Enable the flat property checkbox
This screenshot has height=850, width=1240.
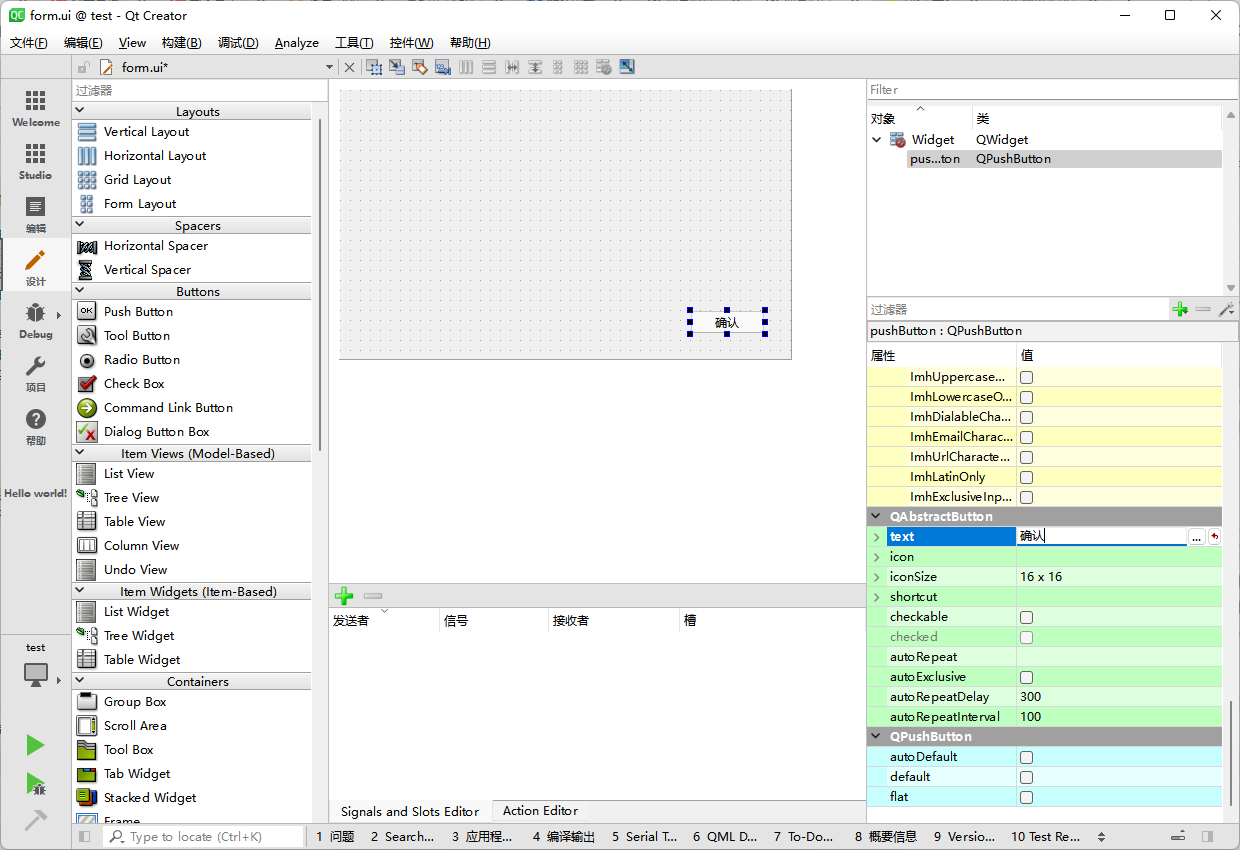(x=1026, y=797)
